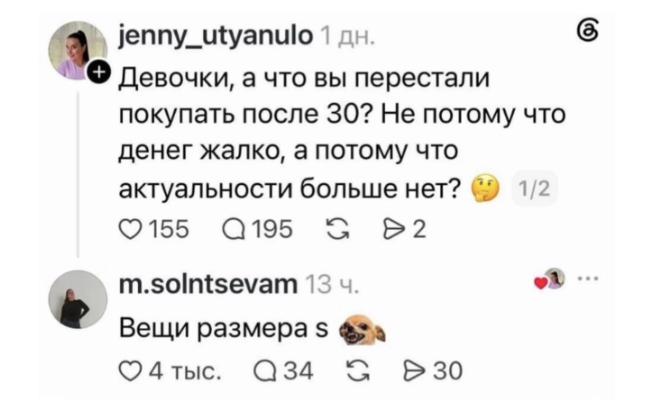Viewport: 667px width, 415px height.
Task: Repost the jenny_utyanulo thread
Action: (x=337, y=230)
